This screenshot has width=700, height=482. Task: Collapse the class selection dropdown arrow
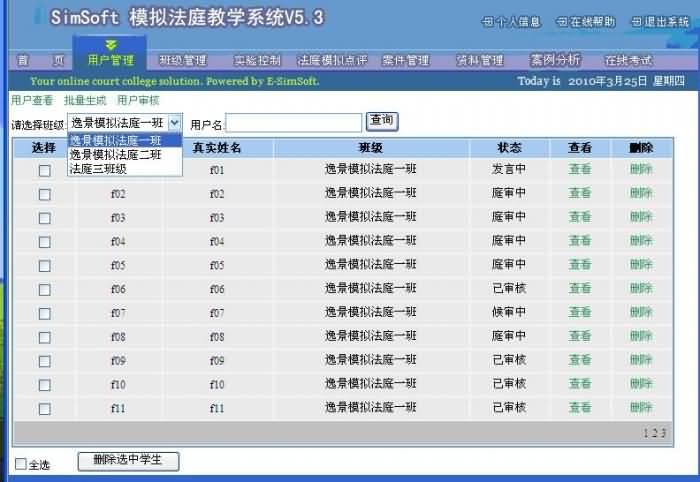(x=174, y=122)
